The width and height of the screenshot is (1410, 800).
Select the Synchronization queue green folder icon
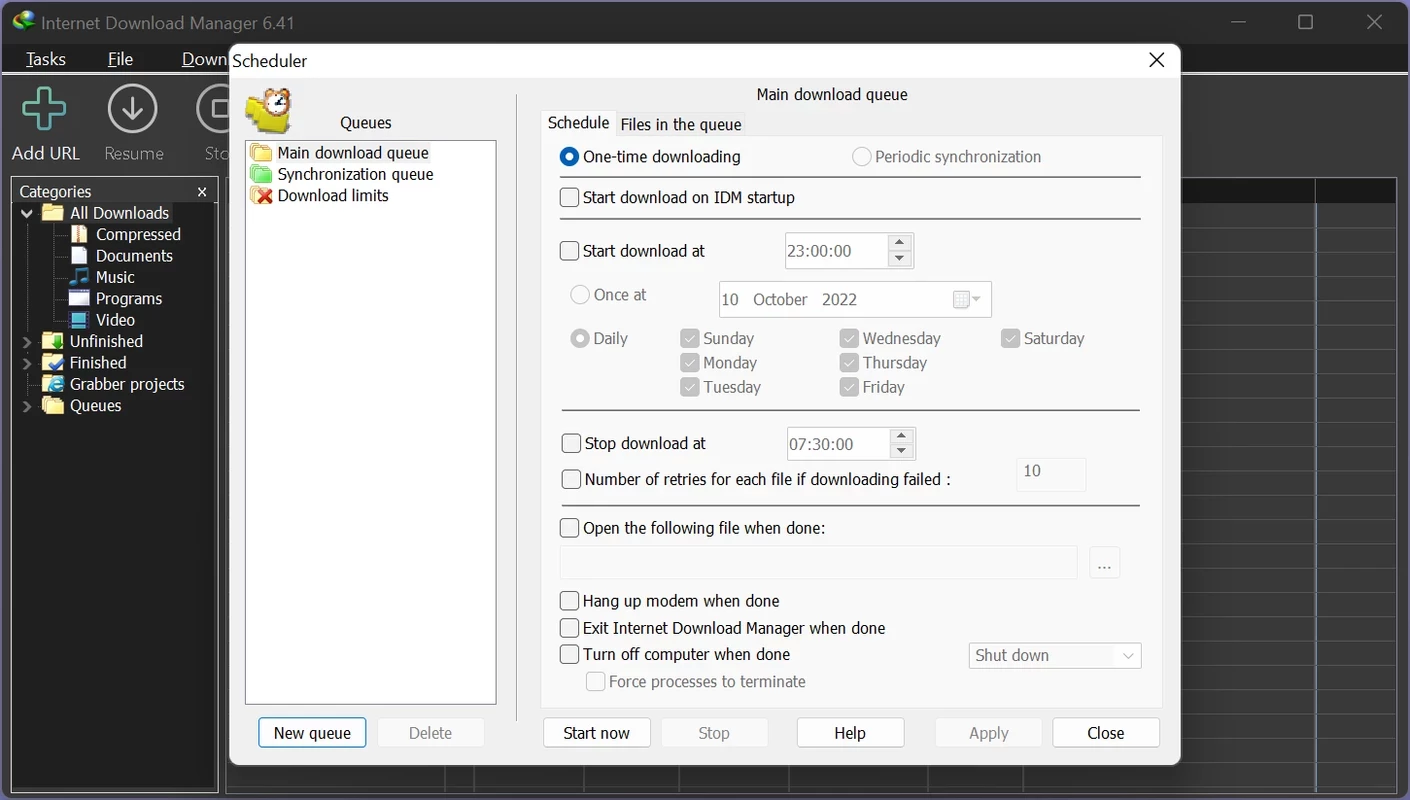262,174
